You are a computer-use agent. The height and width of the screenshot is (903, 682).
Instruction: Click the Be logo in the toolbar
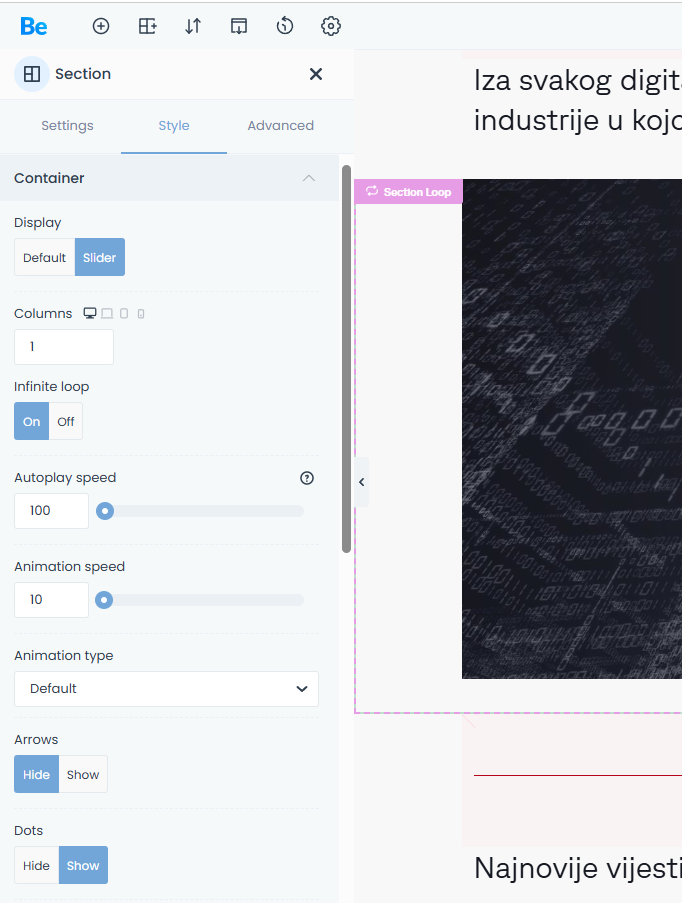tap(34, 26)
